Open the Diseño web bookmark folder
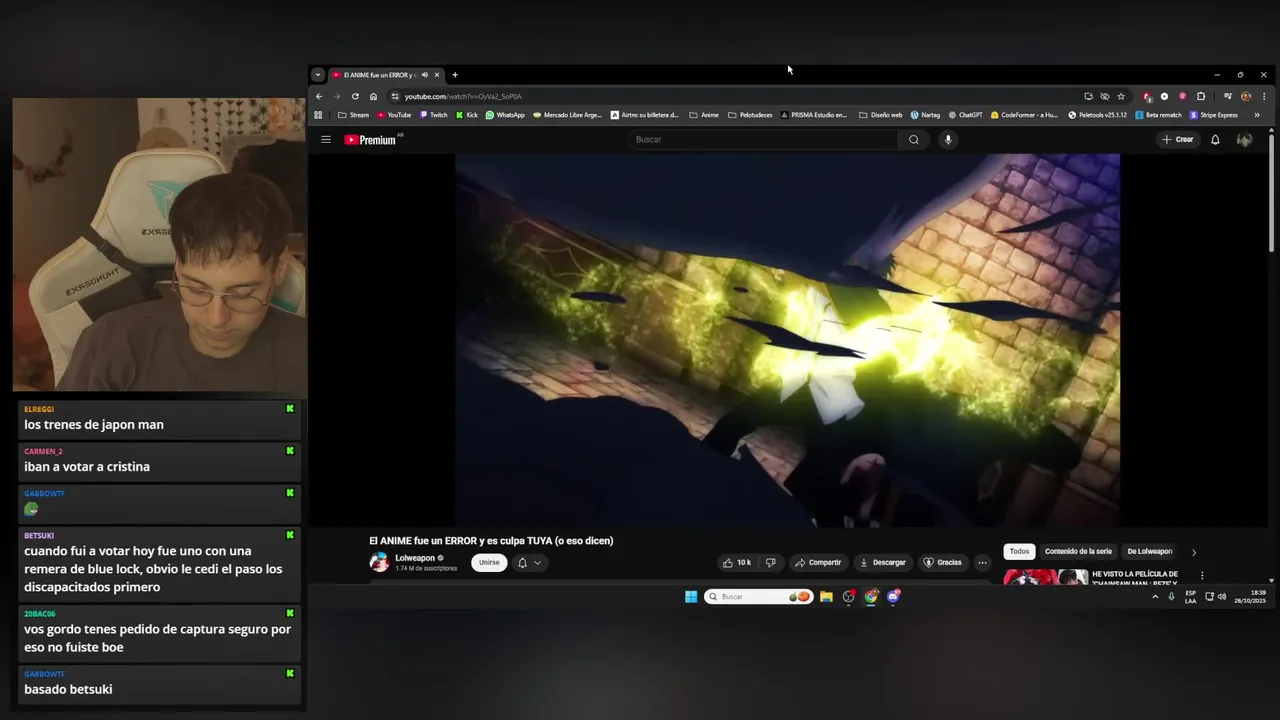The height and width of the screenshot is (720, 1280). coord(881,115)
